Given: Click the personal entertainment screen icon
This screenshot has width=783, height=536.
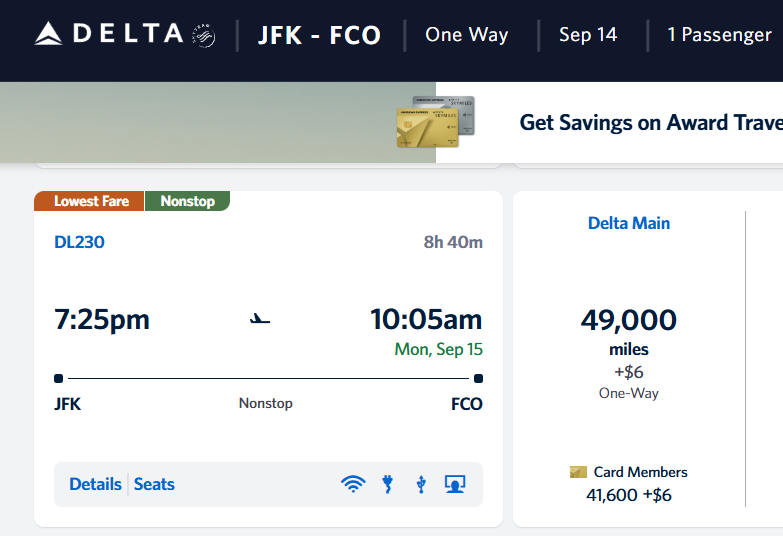Looking at the screenshot, I should [455, 484].
